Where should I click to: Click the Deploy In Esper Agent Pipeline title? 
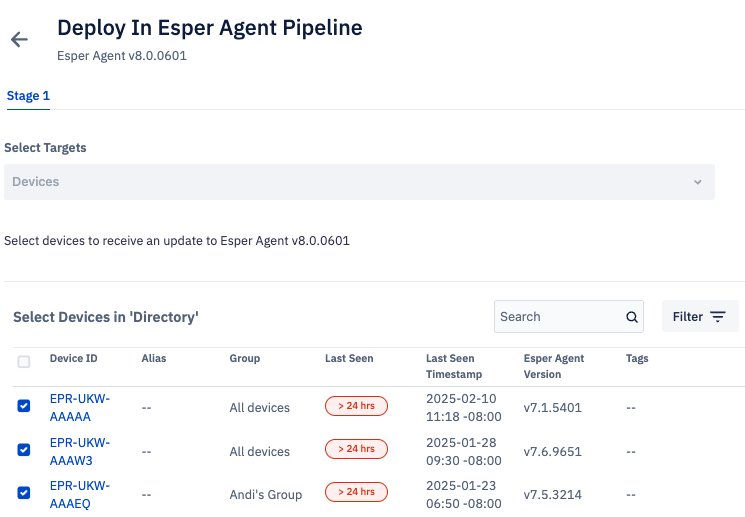210,28
